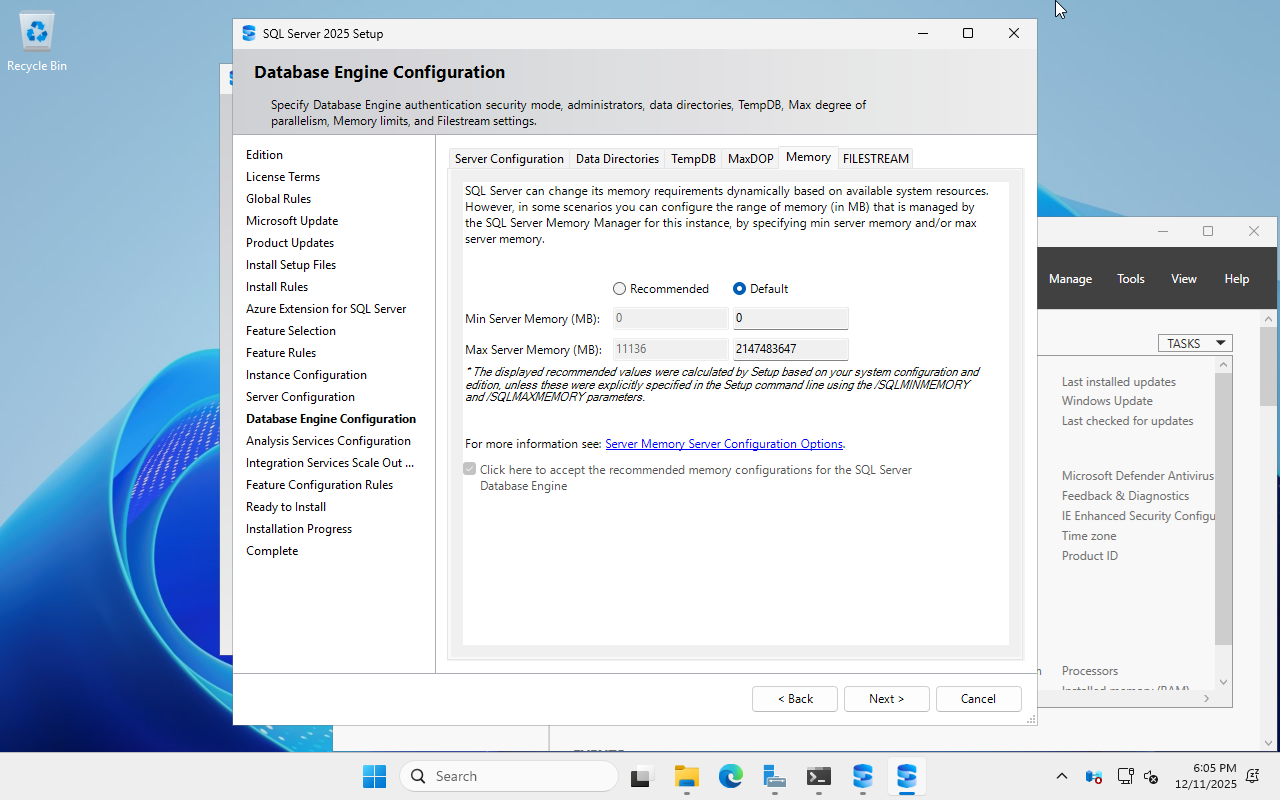Click the muted volume tray icon
The height and width of the screenshot is (800, 1280).
tap(1151, 777)
